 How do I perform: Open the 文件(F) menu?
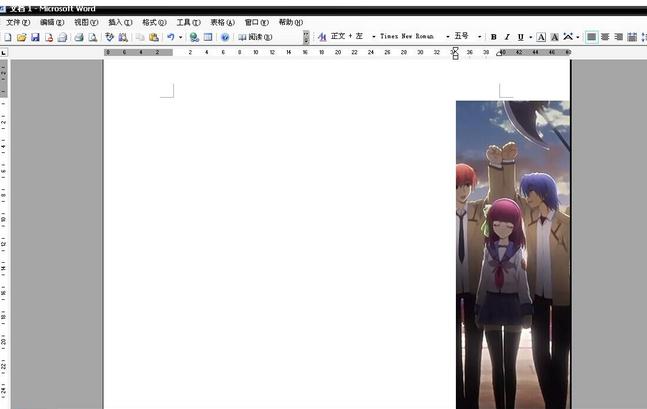coord(18,22)
